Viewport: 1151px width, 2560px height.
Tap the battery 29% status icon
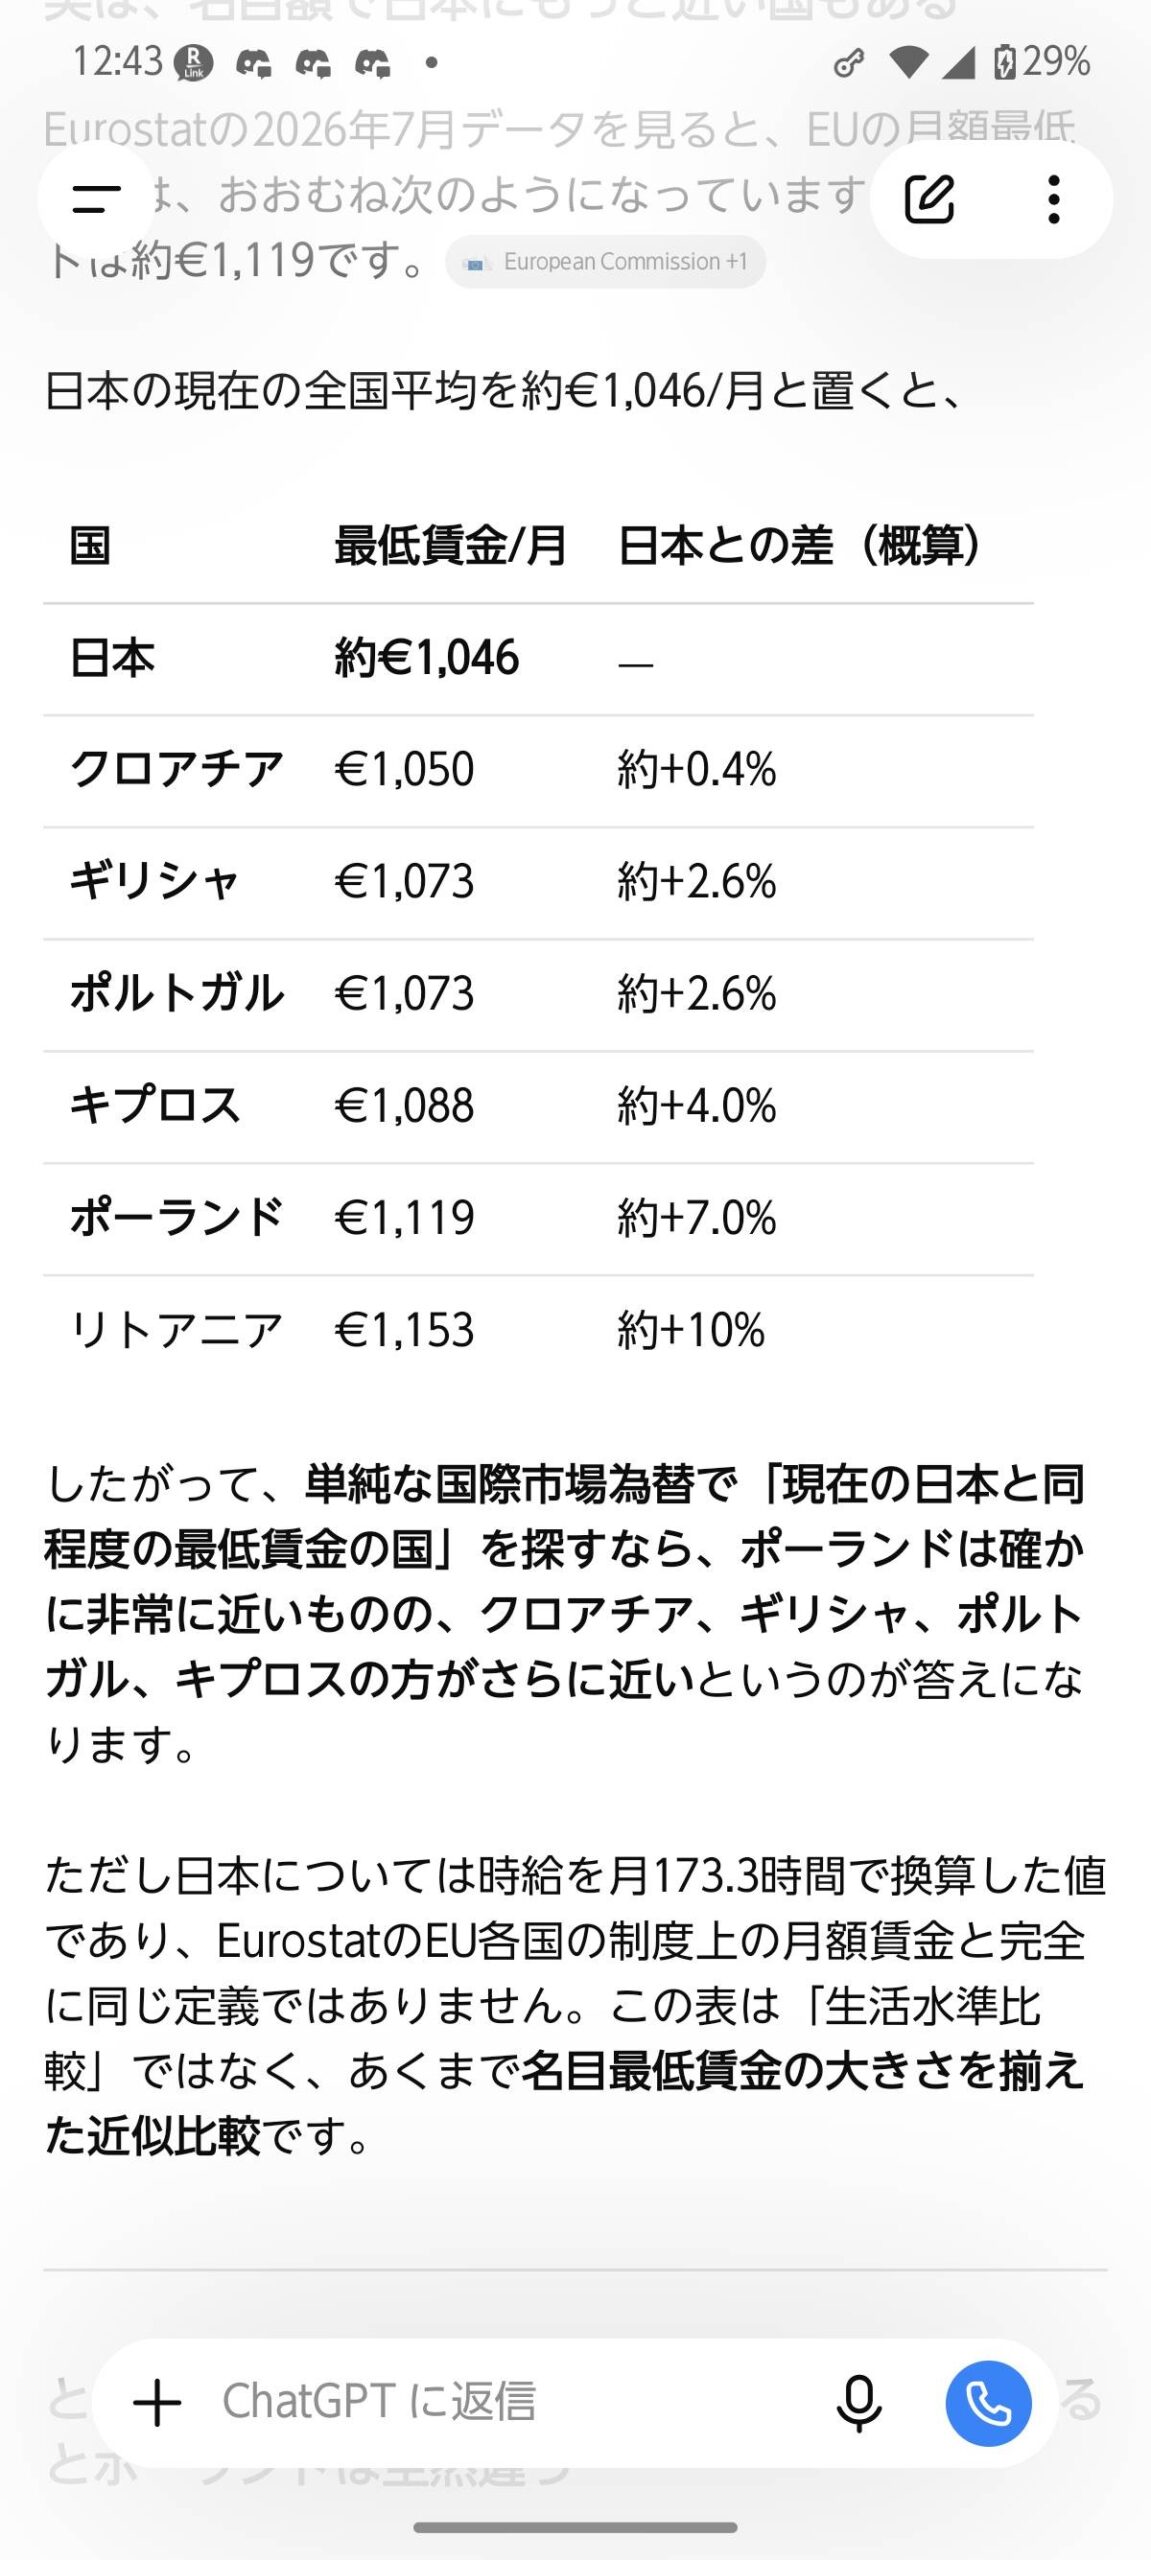(1041, 62)
